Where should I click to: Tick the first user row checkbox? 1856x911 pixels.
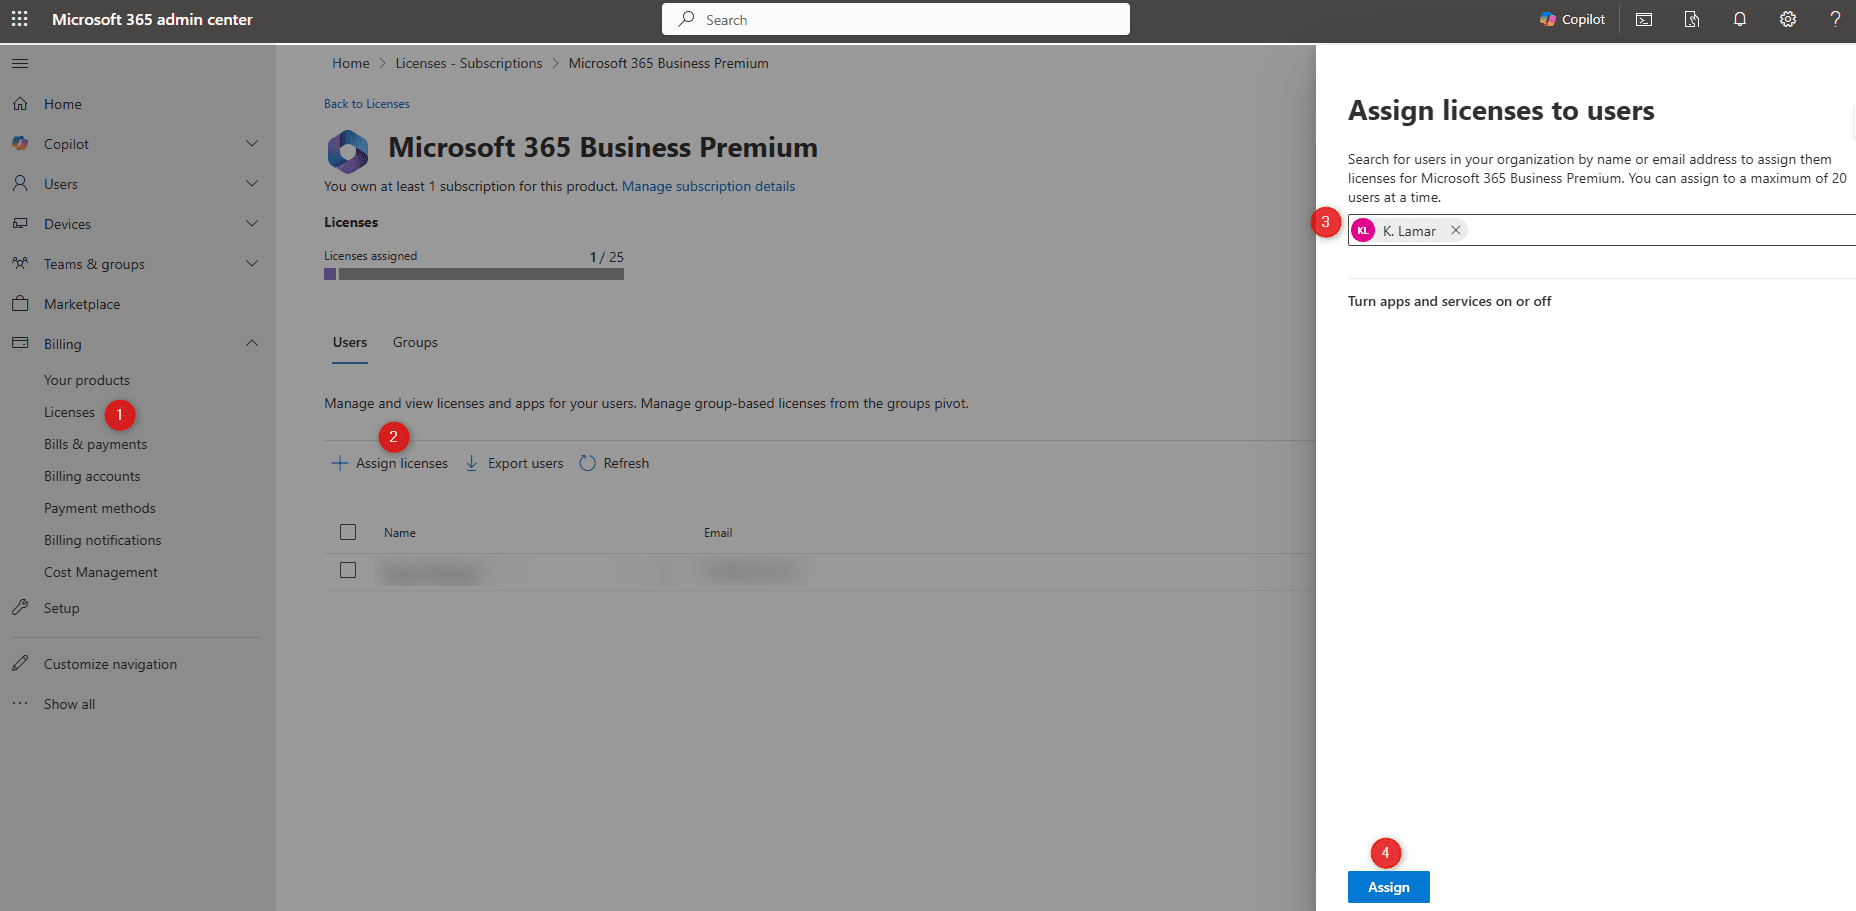[x=348, y=570]
